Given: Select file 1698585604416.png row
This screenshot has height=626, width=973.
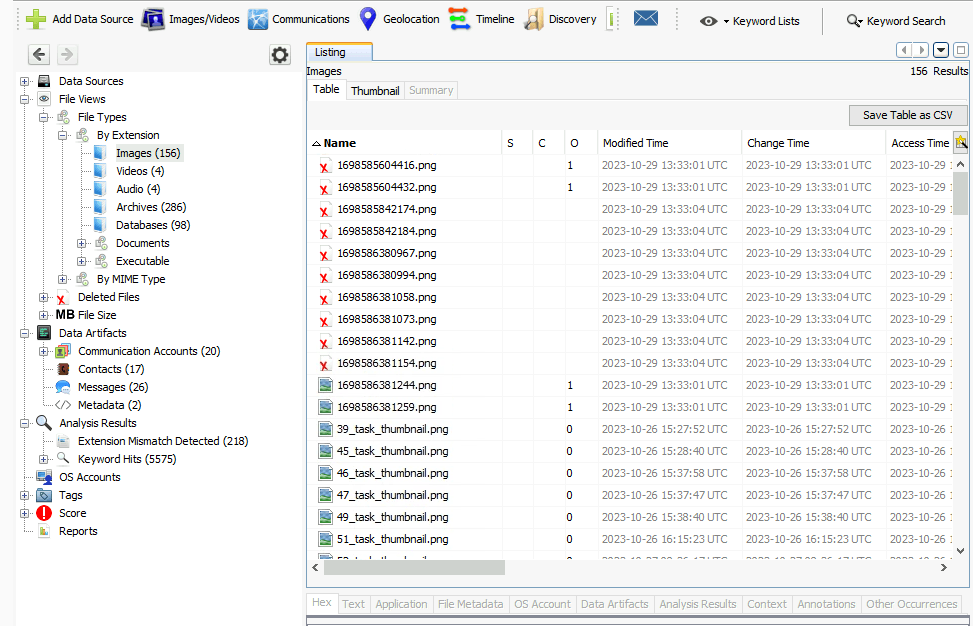Looking at the screenshot, I should [x=630, y=166].
